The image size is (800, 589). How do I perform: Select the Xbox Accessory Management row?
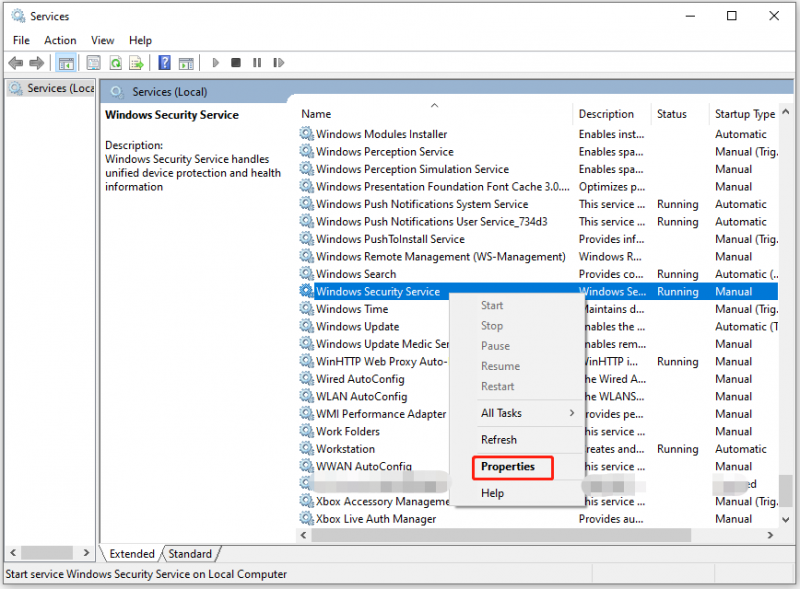[374, 501]
